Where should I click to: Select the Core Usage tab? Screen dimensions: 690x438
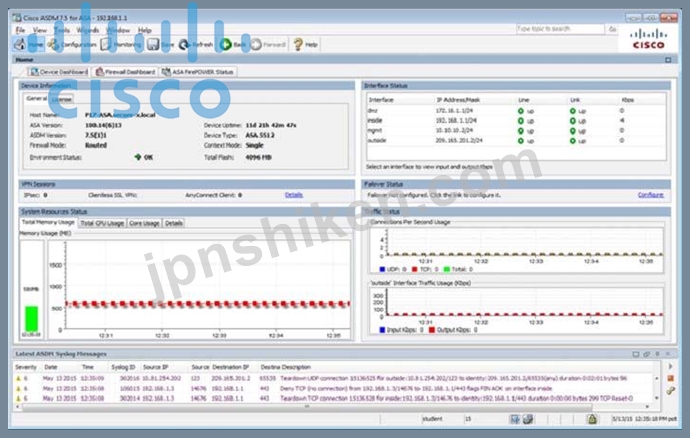(x=144, y=223)
